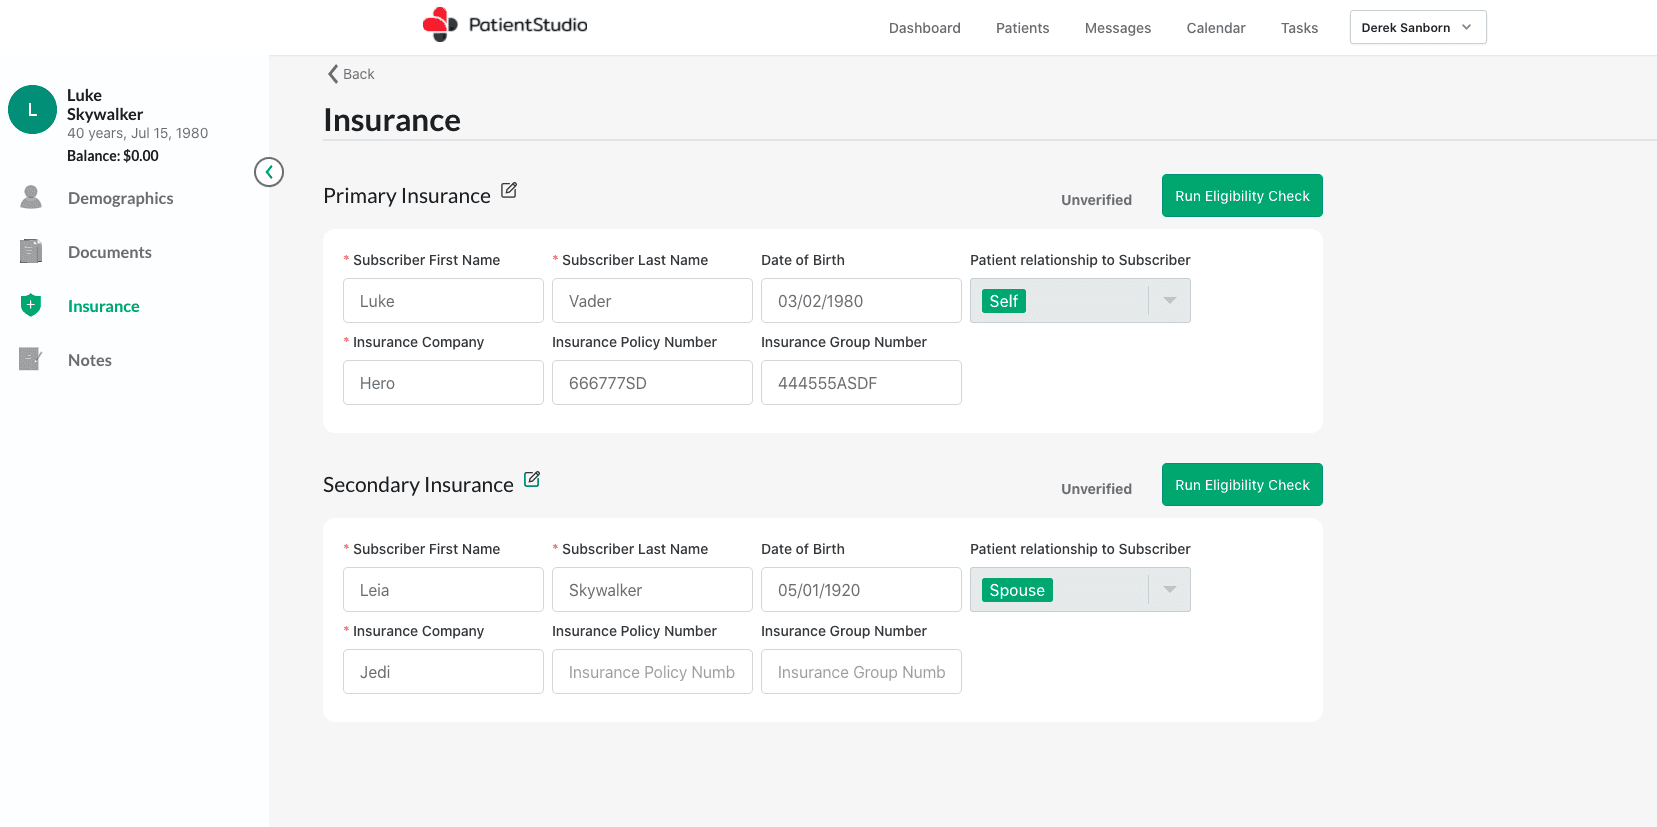Click Secondary Subscriber Last Name field Skywalker

(652, 590)
